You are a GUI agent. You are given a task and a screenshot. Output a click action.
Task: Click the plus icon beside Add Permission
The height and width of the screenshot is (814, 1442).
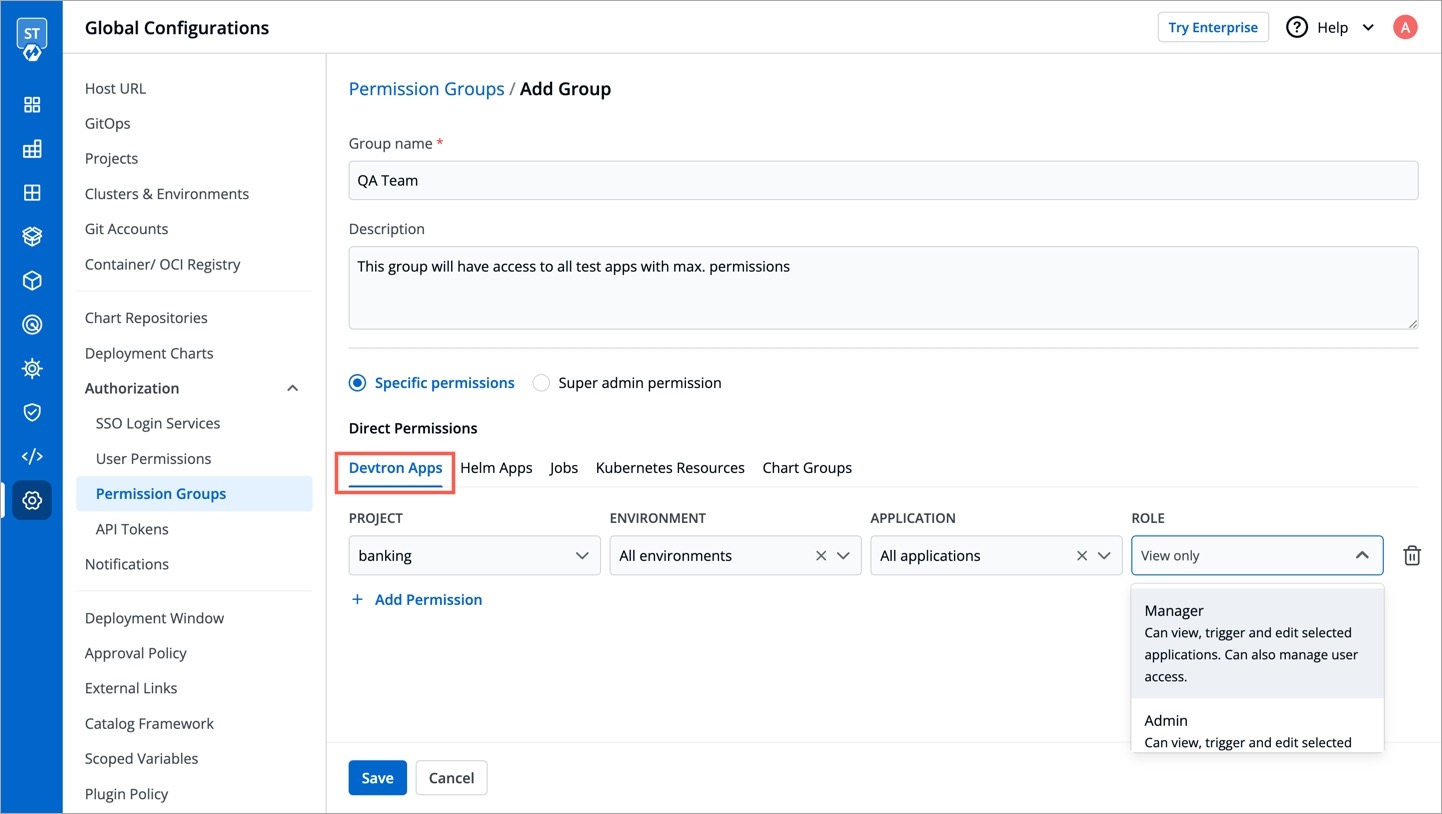357,600
